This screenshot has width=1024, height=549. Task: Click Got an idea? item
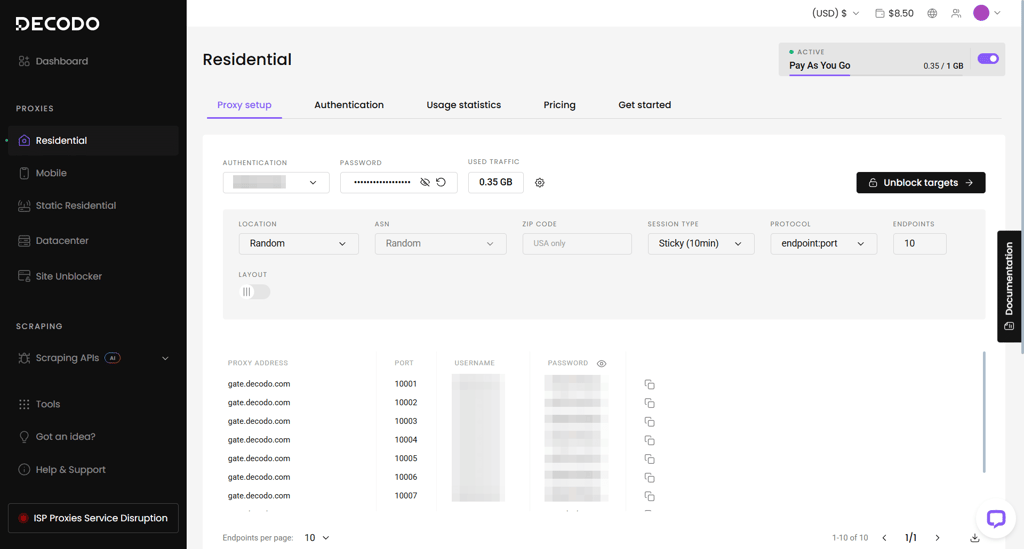coord(57,437)
